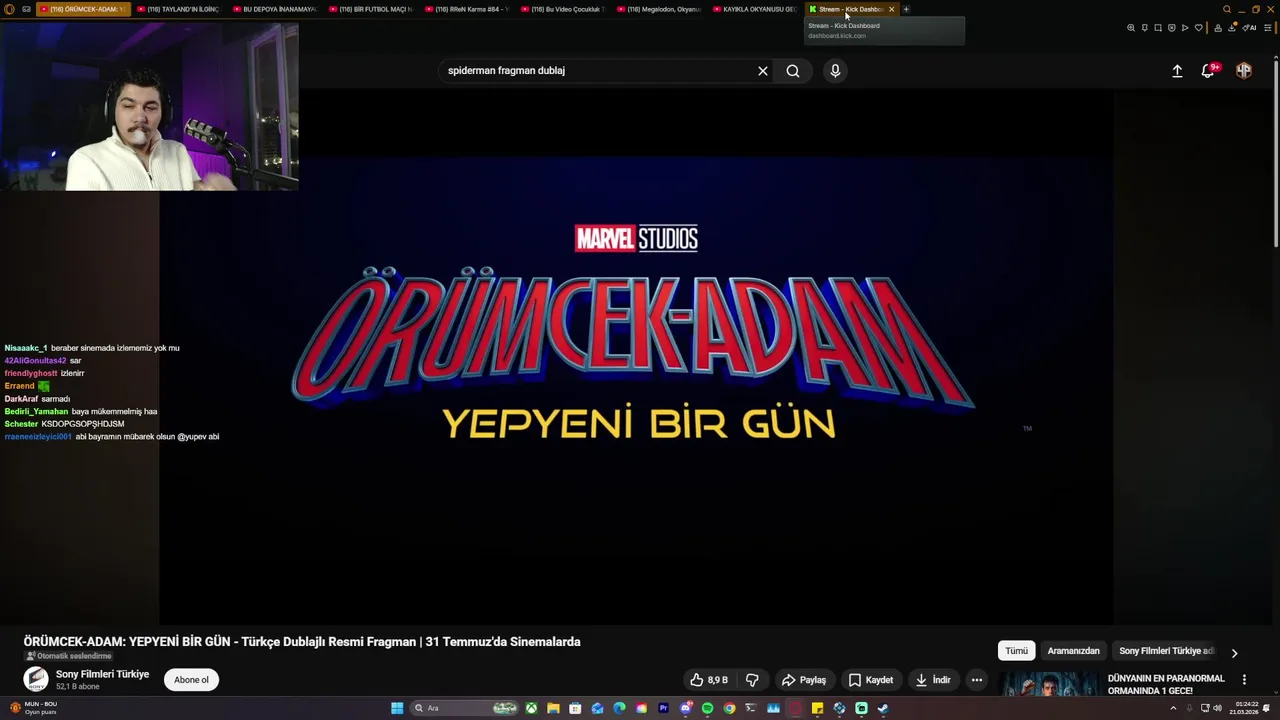Open Spotify from the taskbar
This screenshot has width=1280, height=720.
pos(707,708)
